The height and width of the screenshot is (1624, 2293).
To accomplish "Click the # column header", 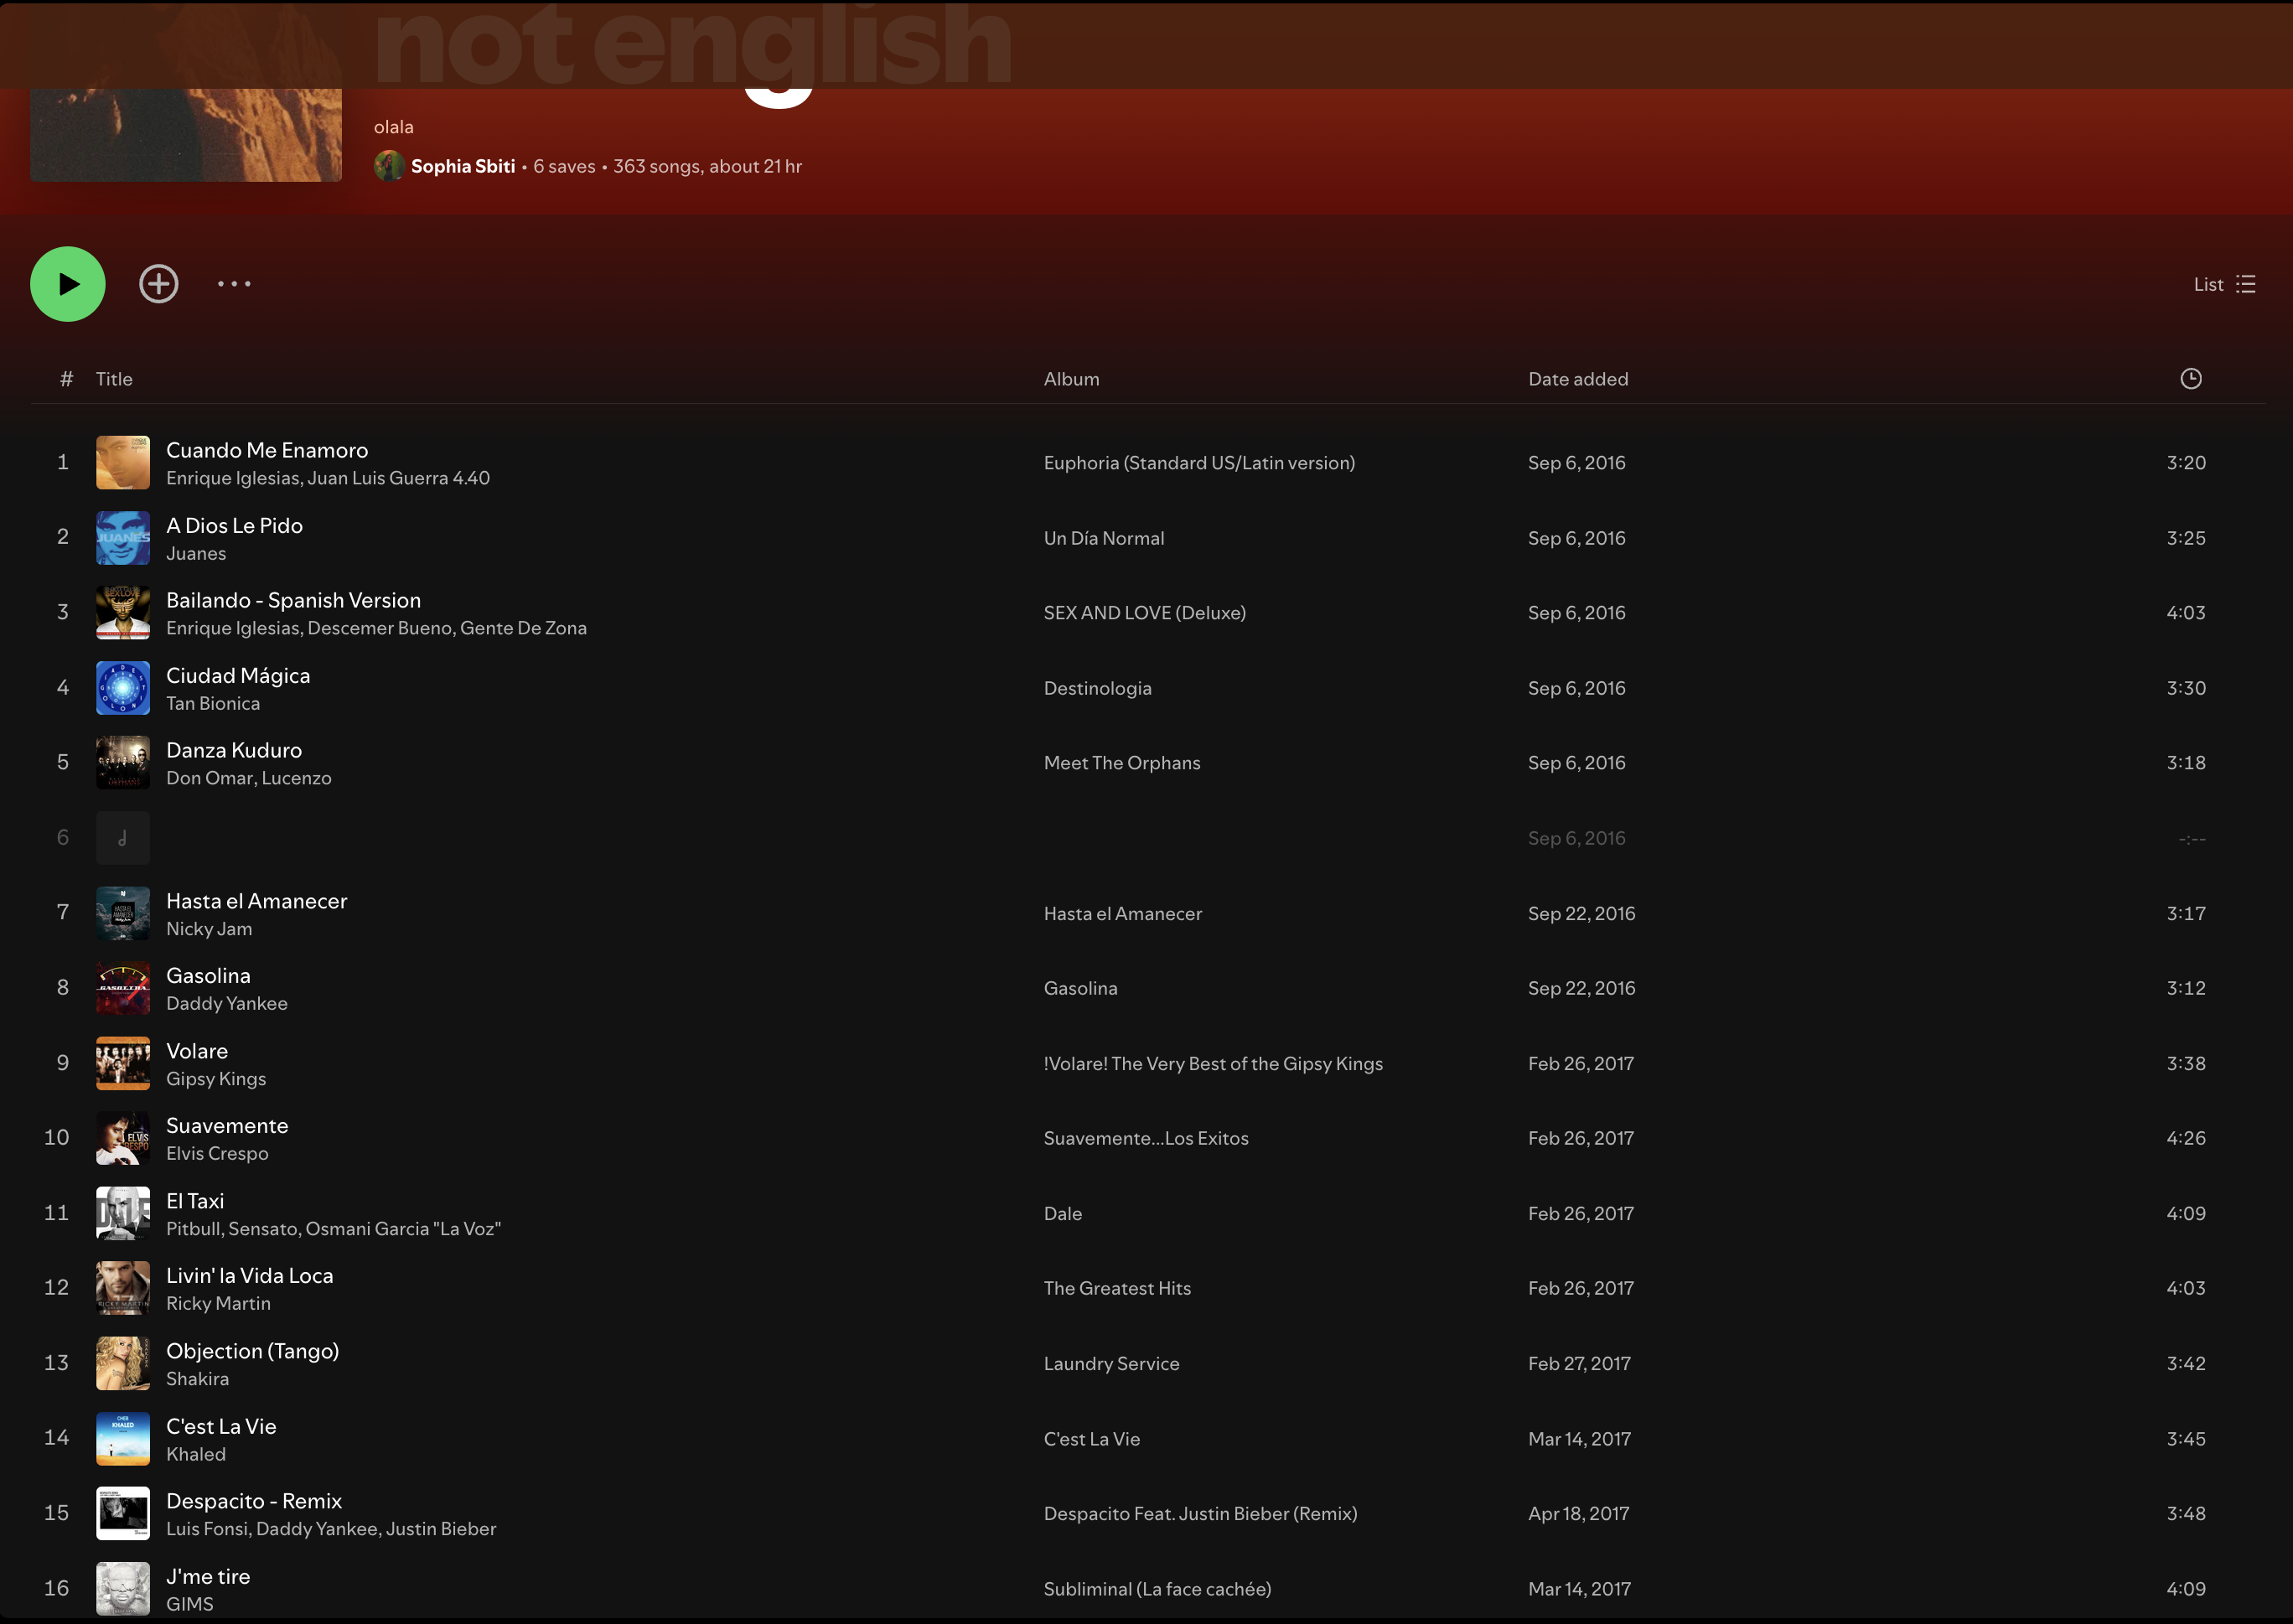I will point(65,378).
